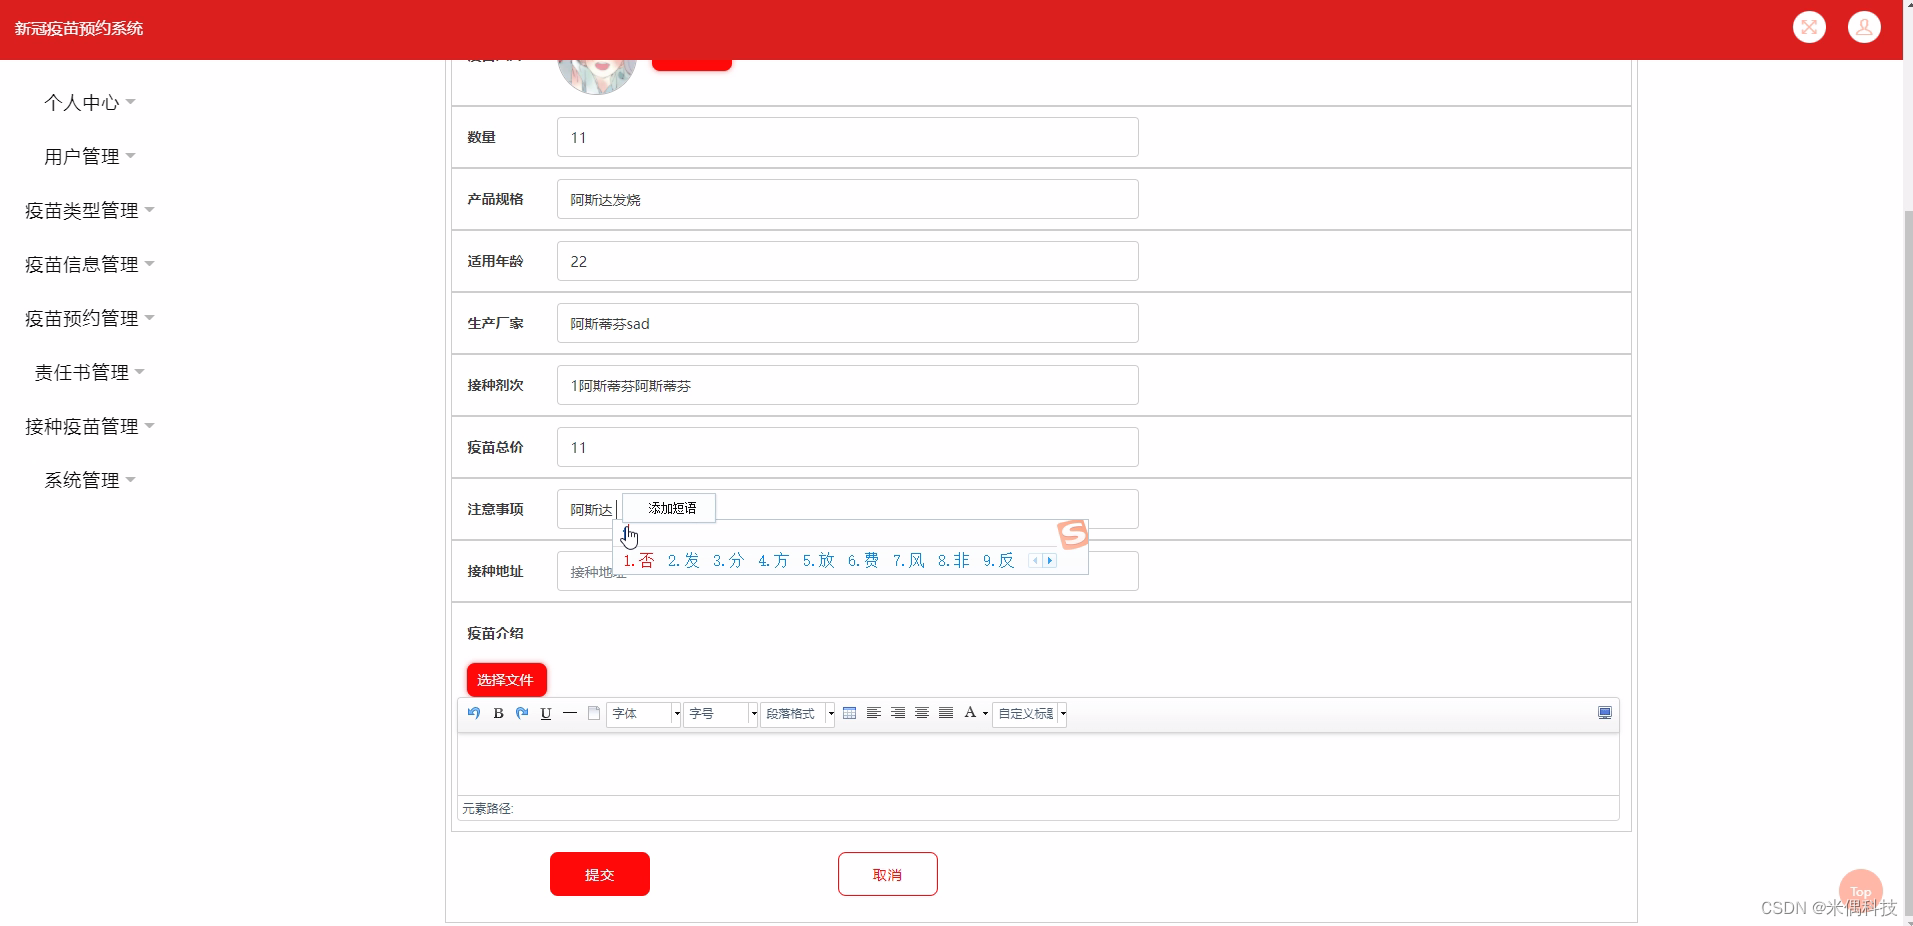1913x926 pixels.
Task: Click the Top back-to-top button
Action: coord(1860,891)
